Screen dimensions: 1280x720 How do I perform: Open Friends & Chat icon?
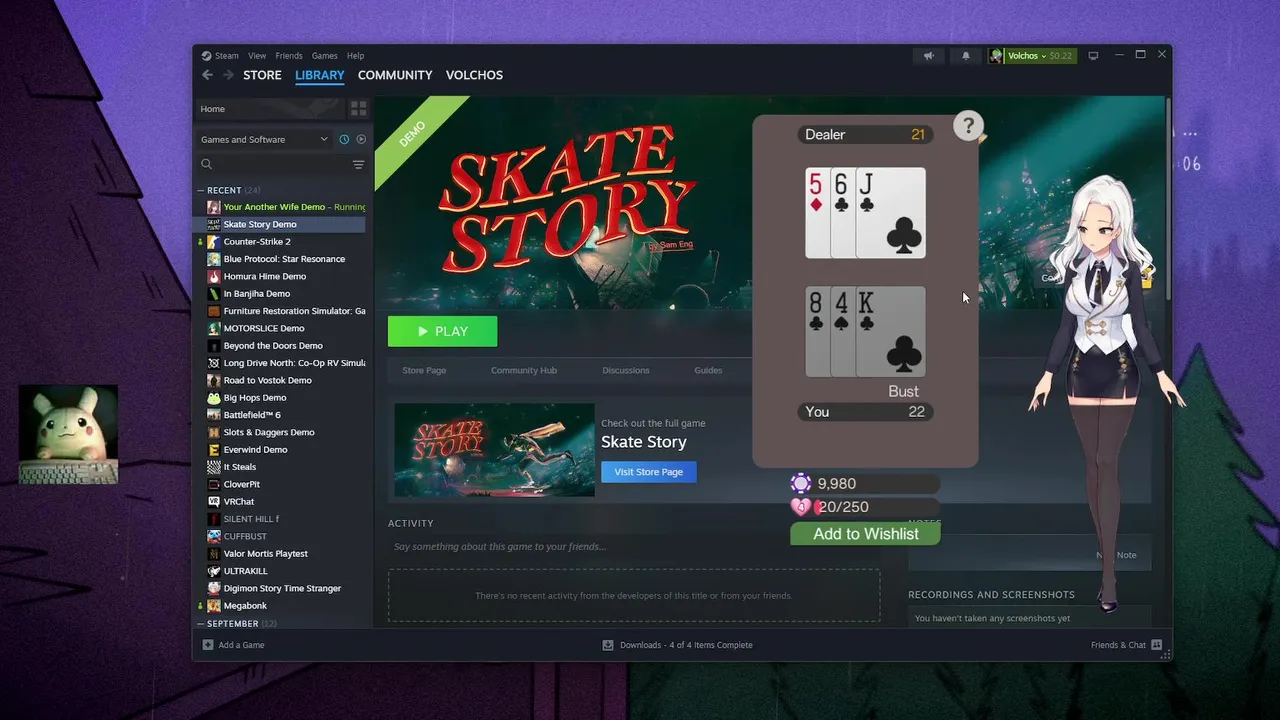tap(1156, 645)
